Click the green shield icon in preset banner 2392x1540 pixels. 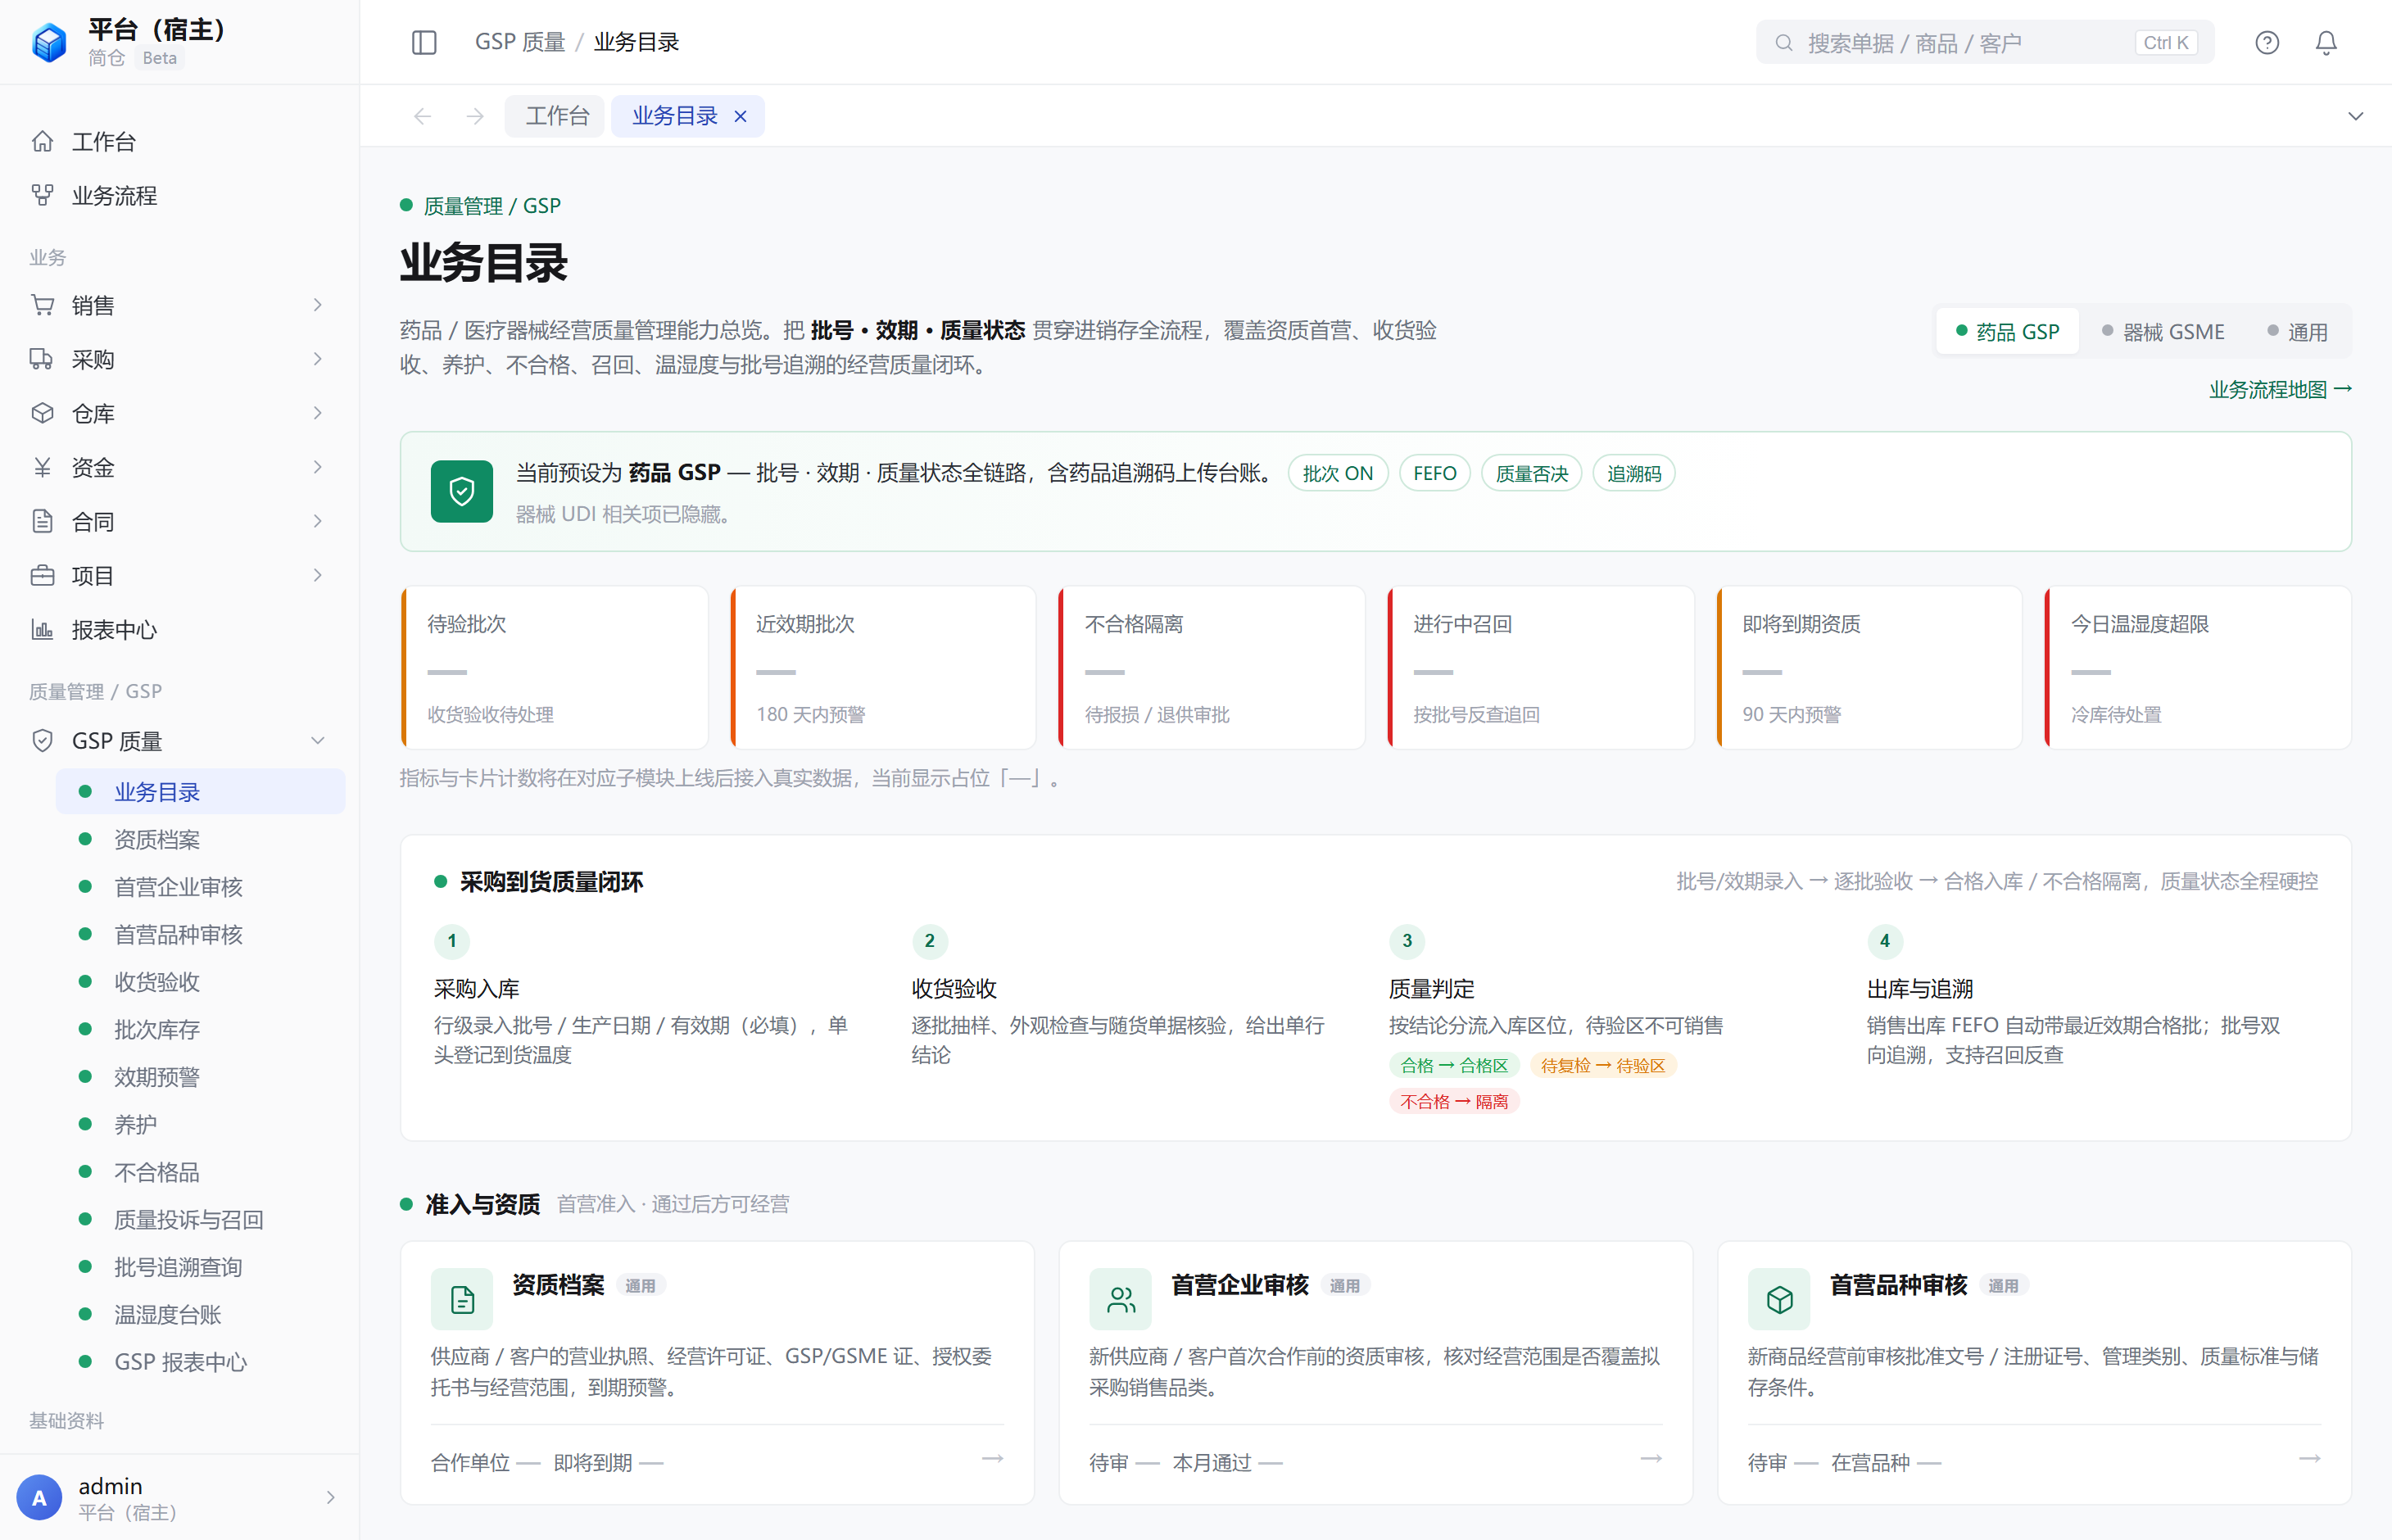point(462,491)
